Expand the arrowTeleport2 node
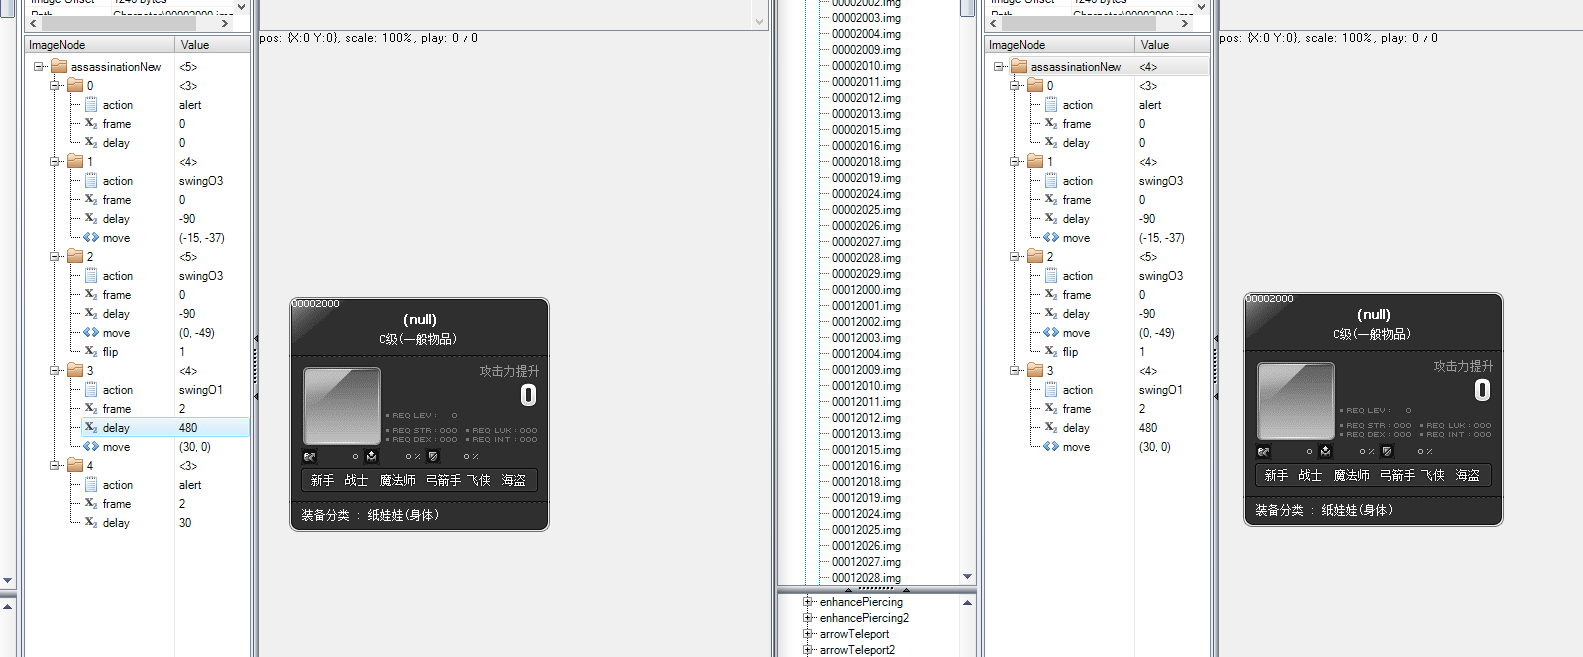This screenshot has width=1583, height=657. coord(808,650)
